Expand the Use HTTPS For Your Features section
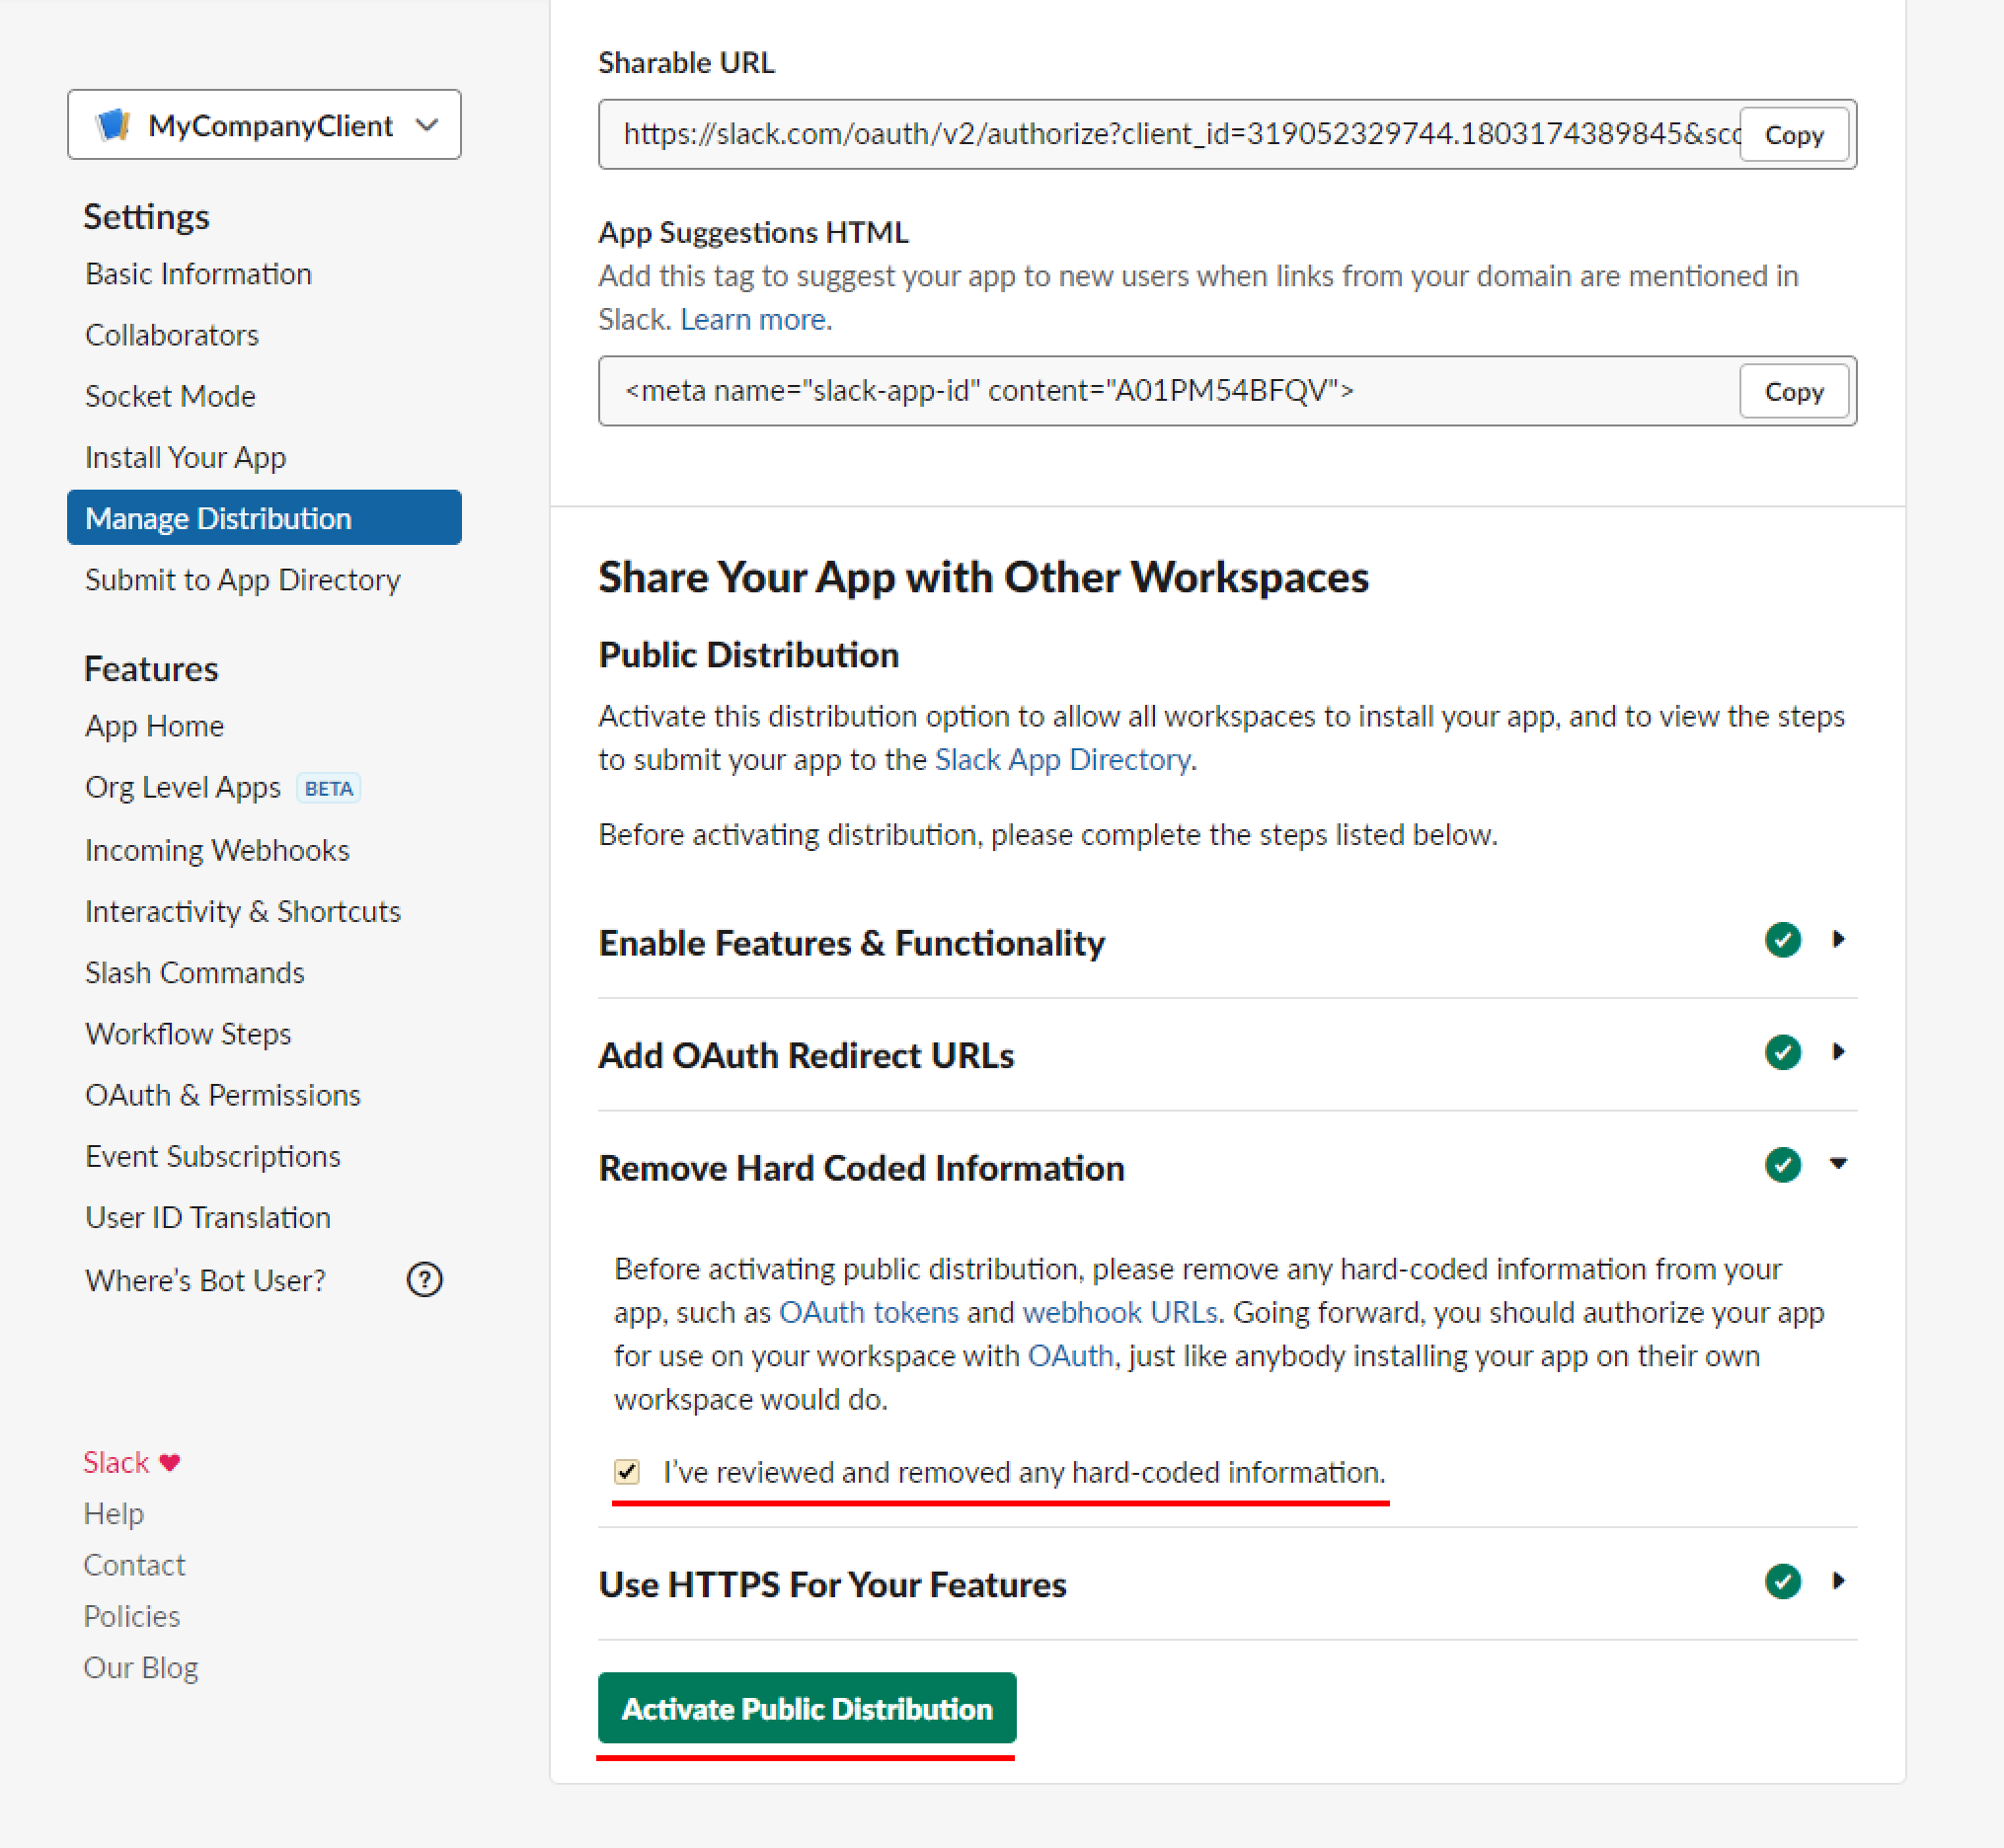The width and height of the screenshot is (2004, 1848). [x=1838, y=1581]
